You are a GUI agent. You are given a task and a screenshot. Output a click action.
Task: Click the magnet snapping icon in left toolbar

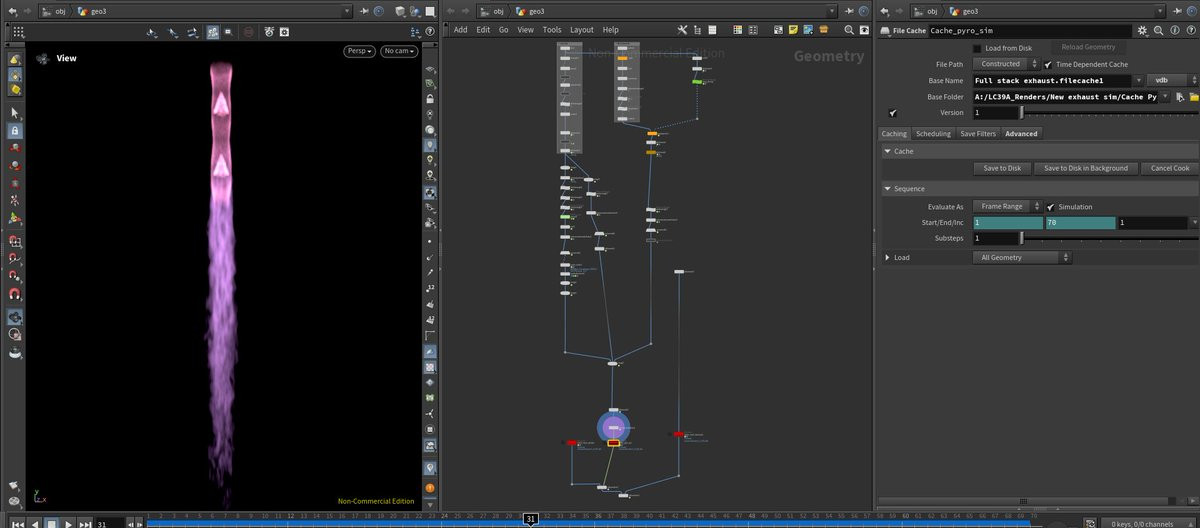tap(15, 293)
